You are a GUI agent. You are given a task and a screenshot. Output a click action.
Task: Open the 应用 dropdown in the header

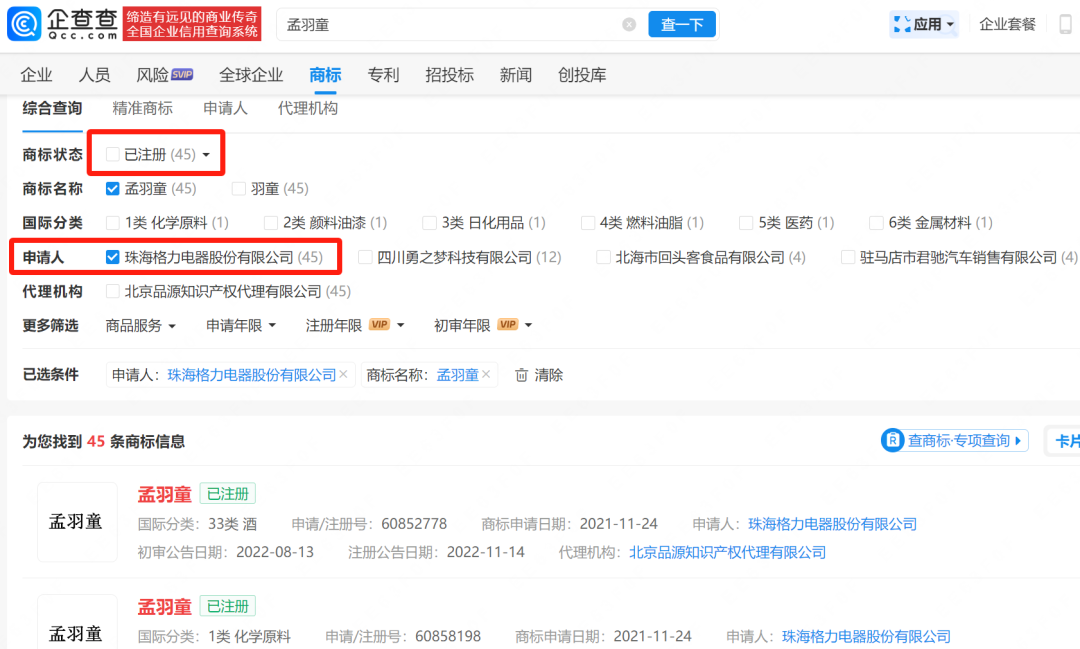pyautogui.click(x=924, y=25)
